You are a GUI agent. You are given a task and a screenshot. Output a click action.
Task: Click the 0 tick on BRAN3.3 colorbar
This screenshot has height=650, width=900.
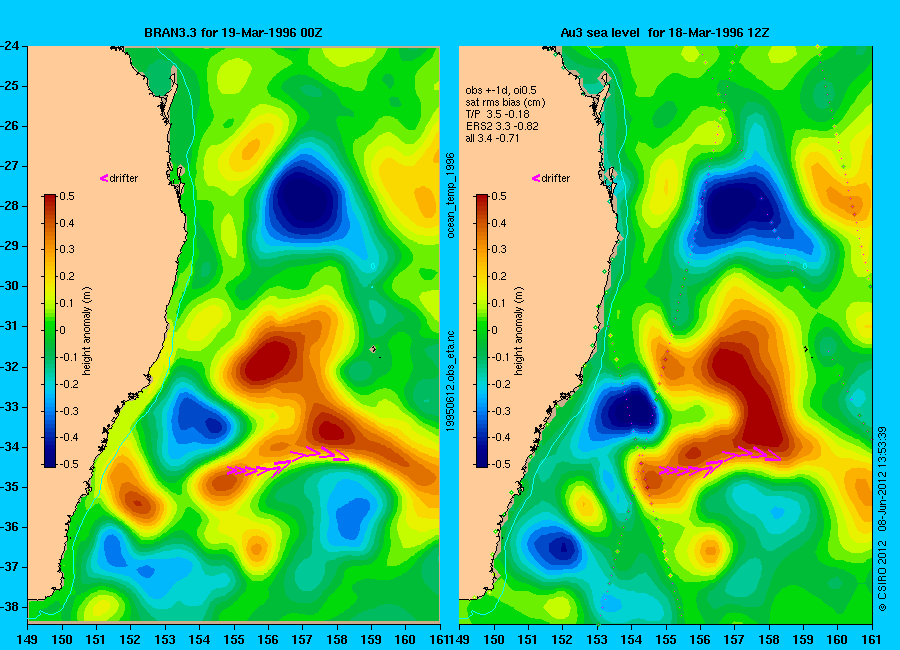63,330
